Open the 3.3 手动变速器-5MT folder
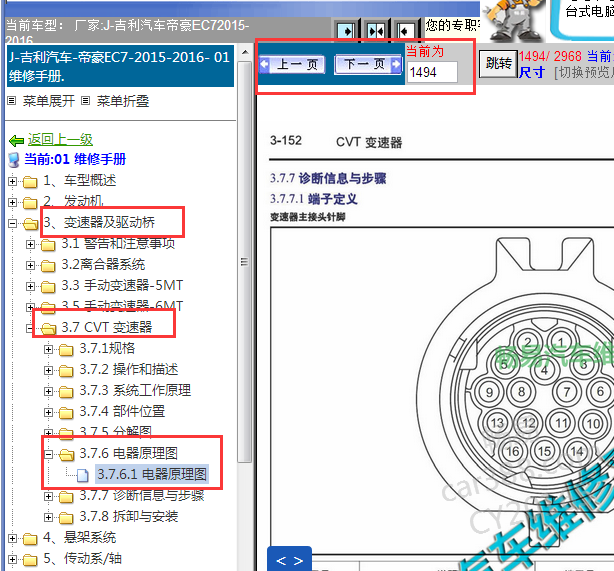The width and height of the screenshot is (614, 571). 122,286
